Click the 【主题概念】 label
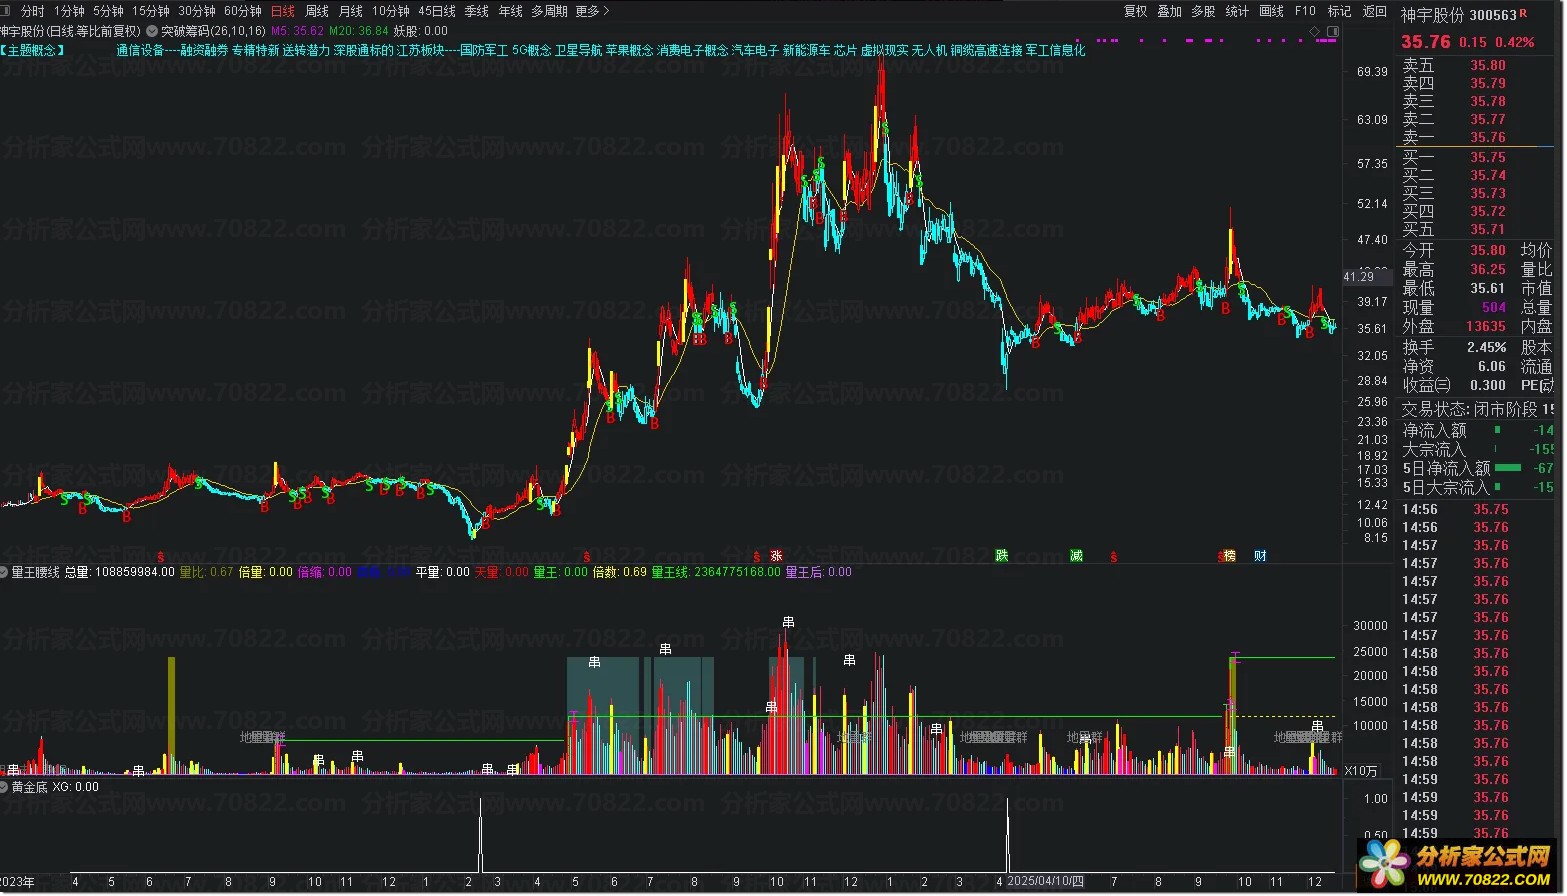This screenshot has width=1567, height=896. (33, 50)
